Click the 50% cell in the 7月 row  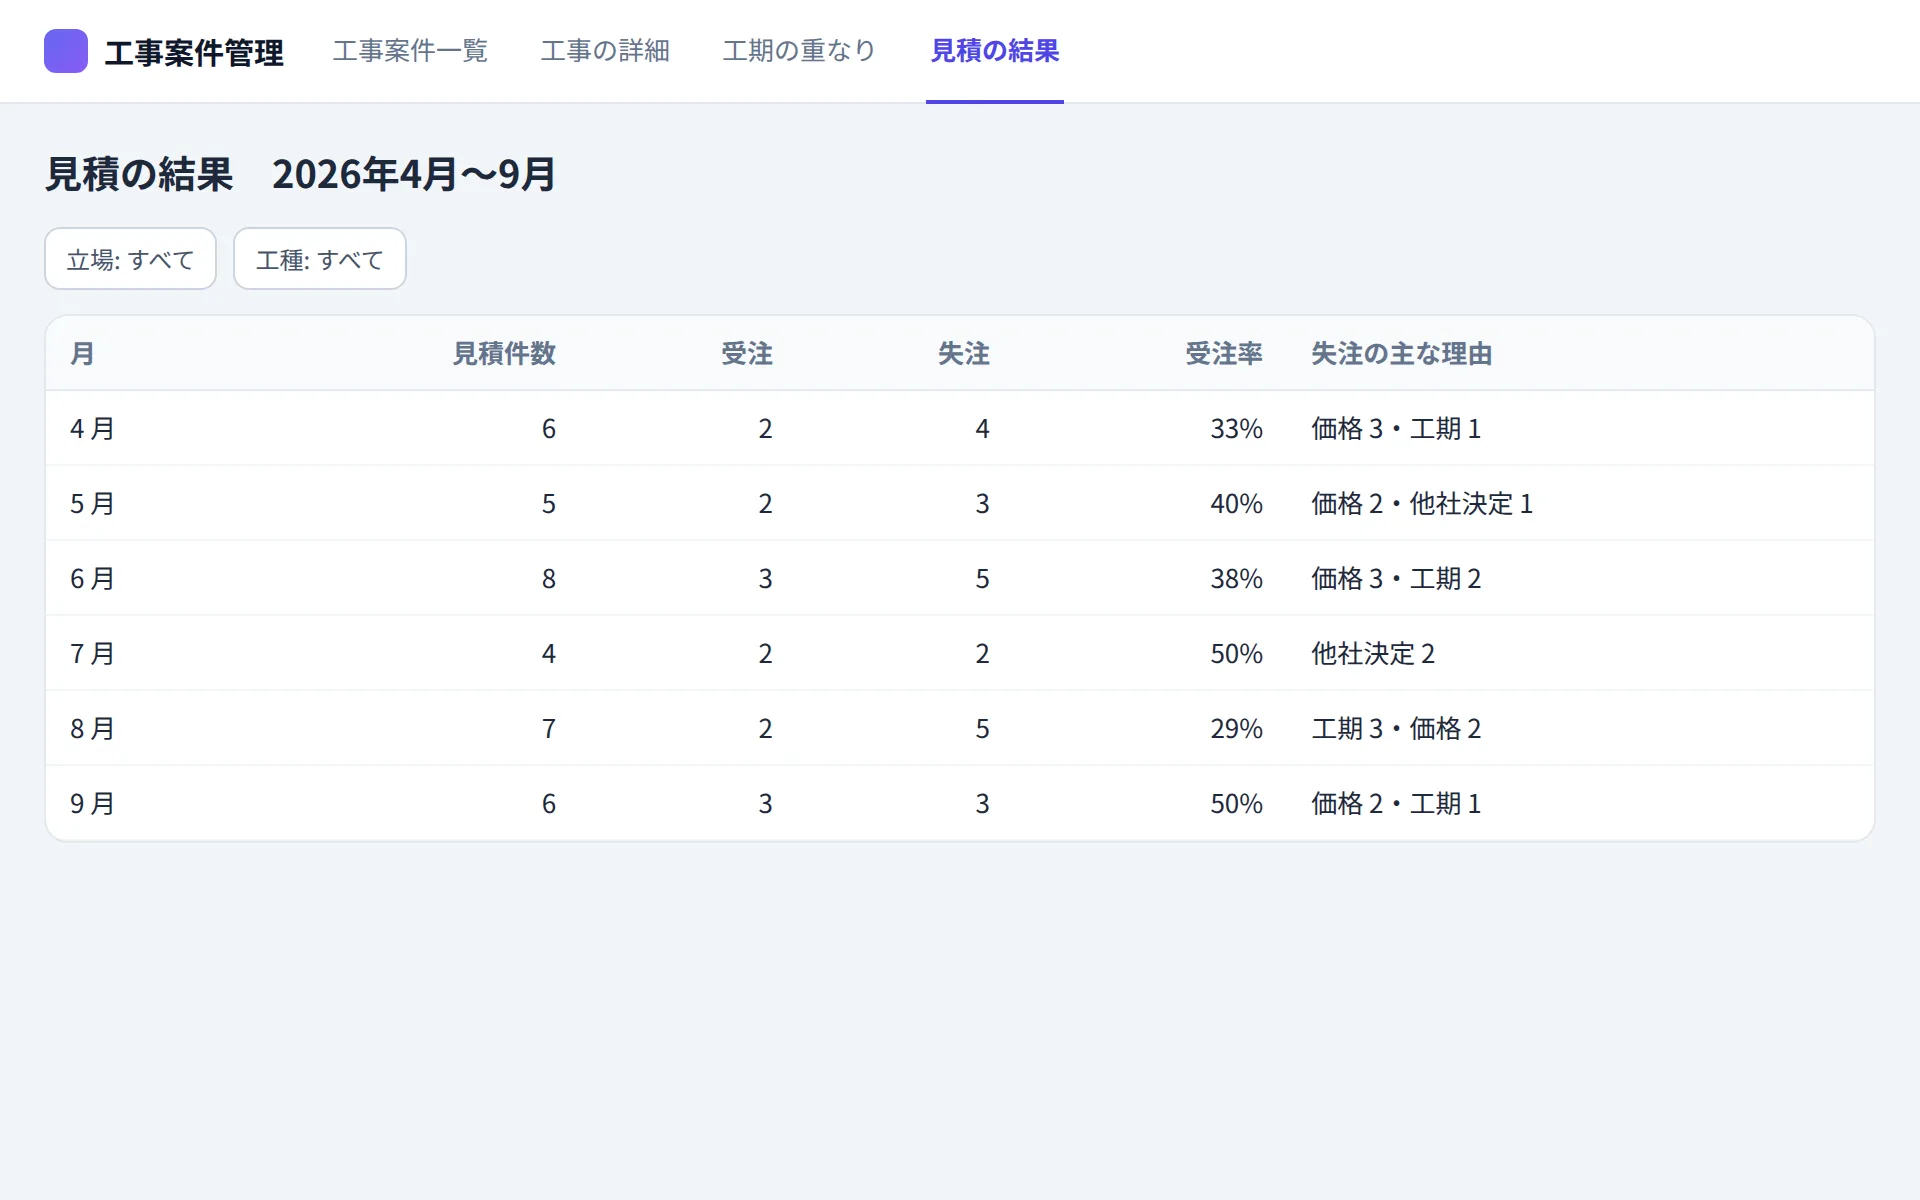pyautogui.click(x=1236, y=654)
